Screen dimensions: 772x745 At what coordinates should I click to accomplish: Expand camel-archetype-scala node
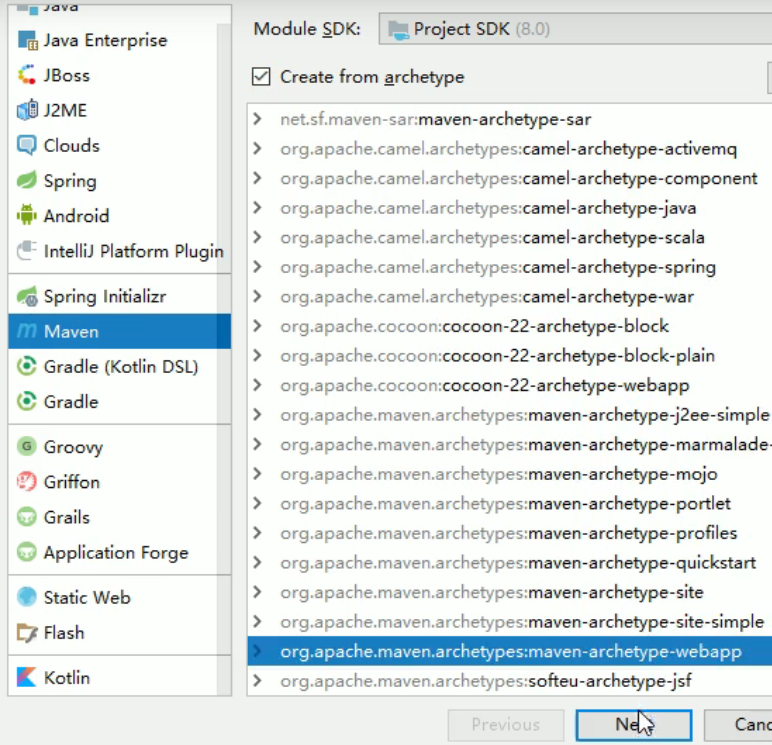tap(257, 237)
